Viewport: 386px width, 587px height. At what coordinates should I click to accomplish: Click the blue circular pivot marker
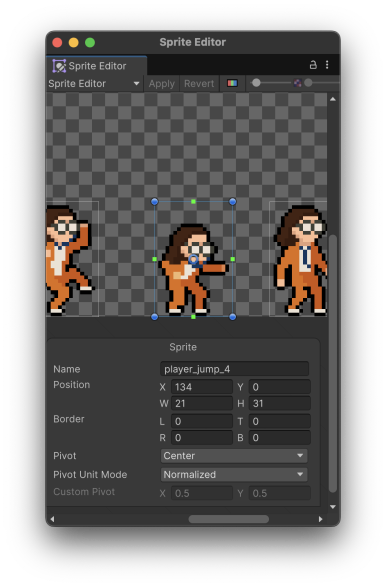[x=193, y=259]
